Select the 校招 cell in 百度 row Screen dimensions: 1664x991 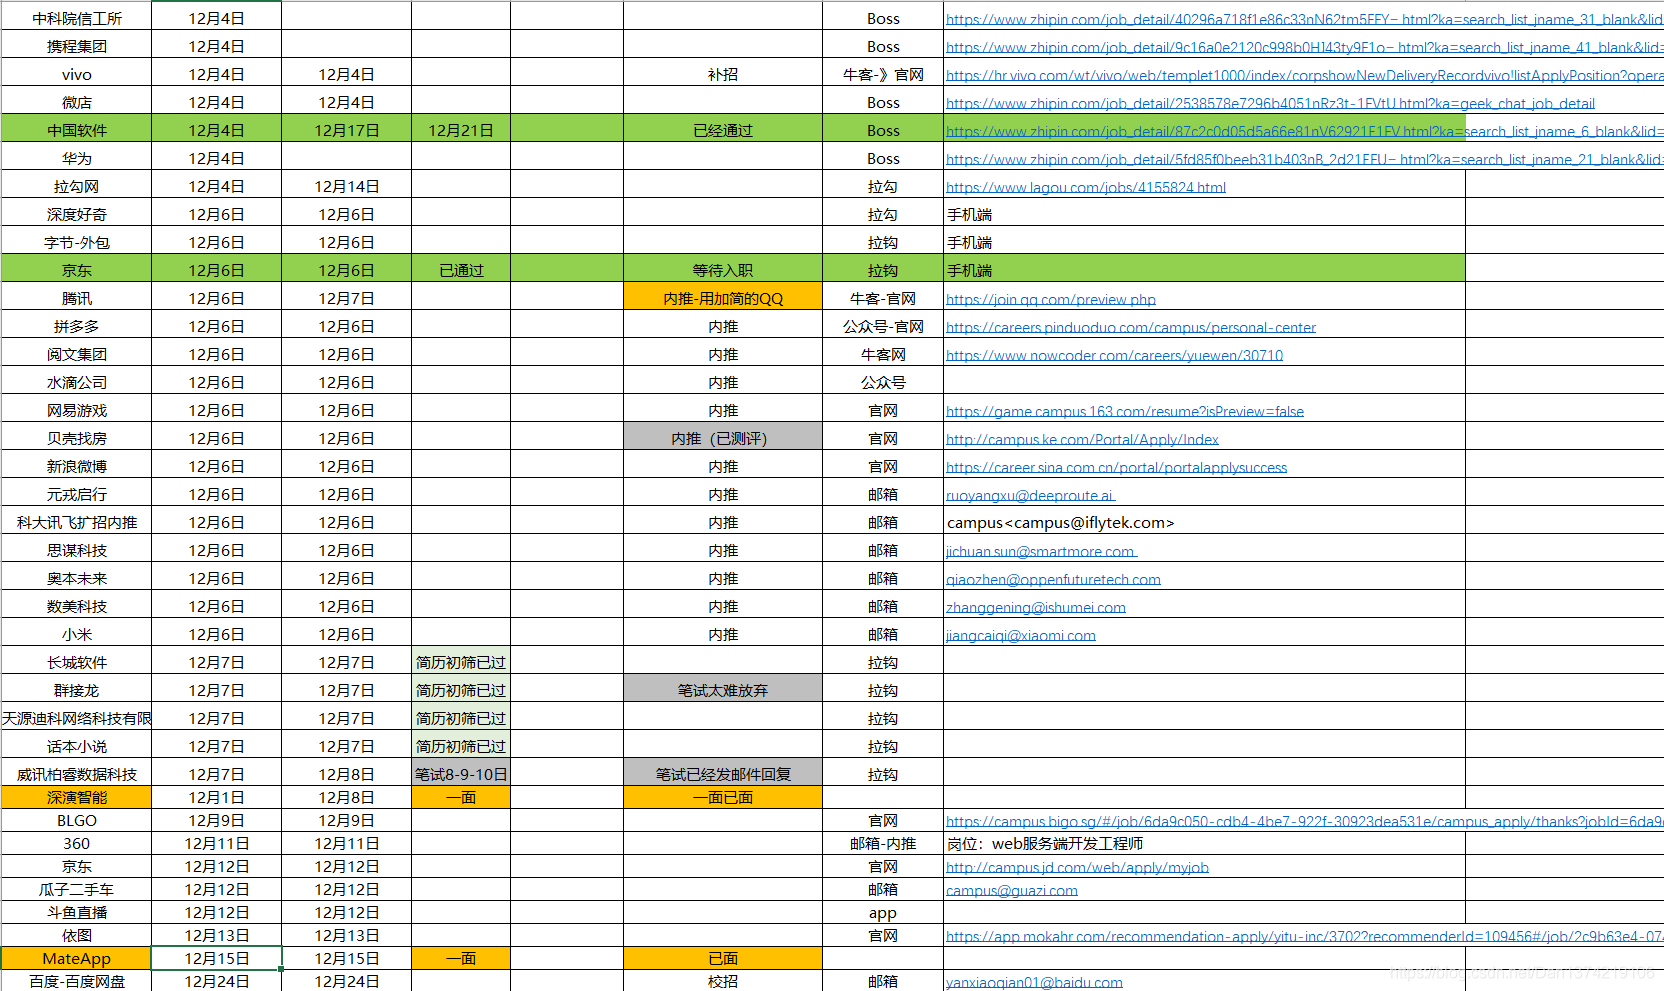coord(723,981)
